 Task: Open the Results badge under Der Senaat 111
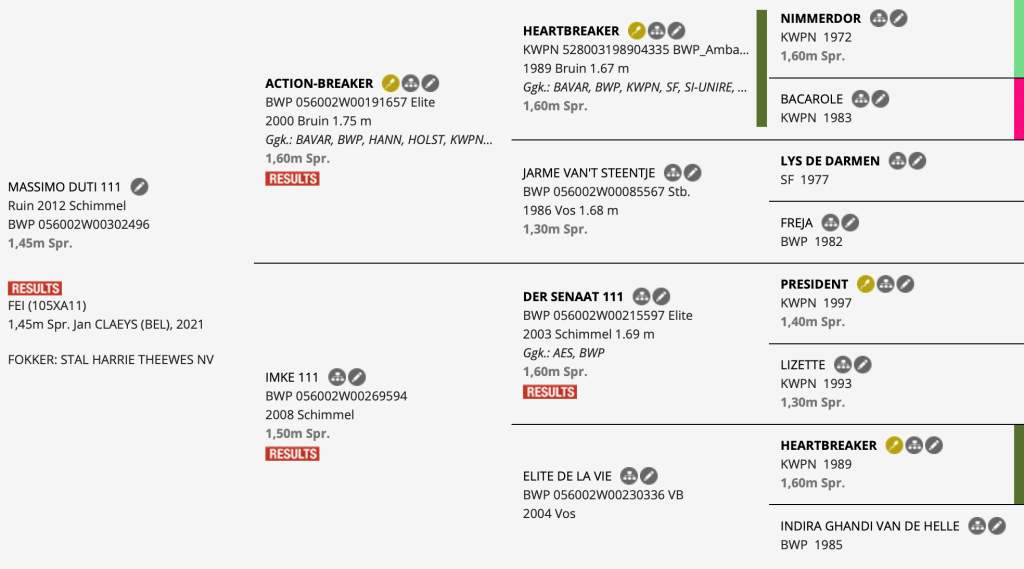point(549,392)
